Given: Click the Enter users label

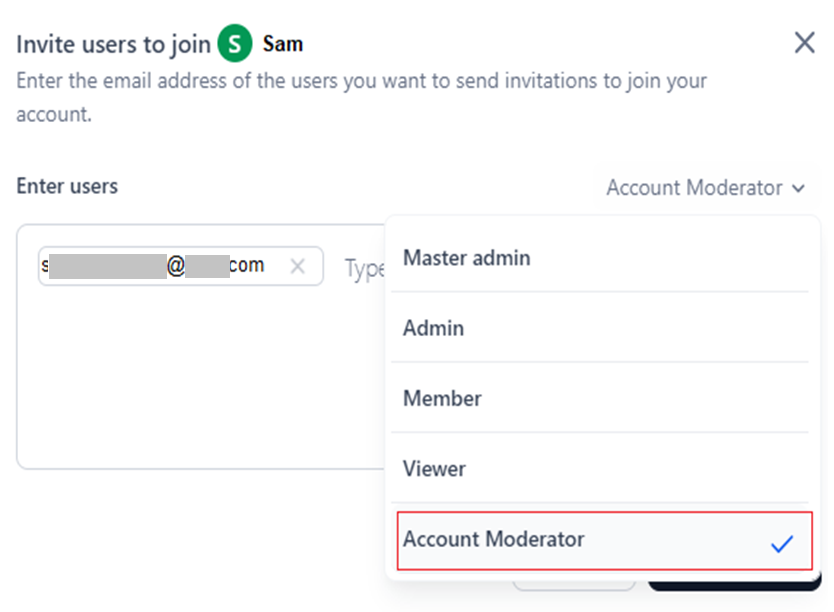Looking at the screenshot, I should click(x=67, y=186).
